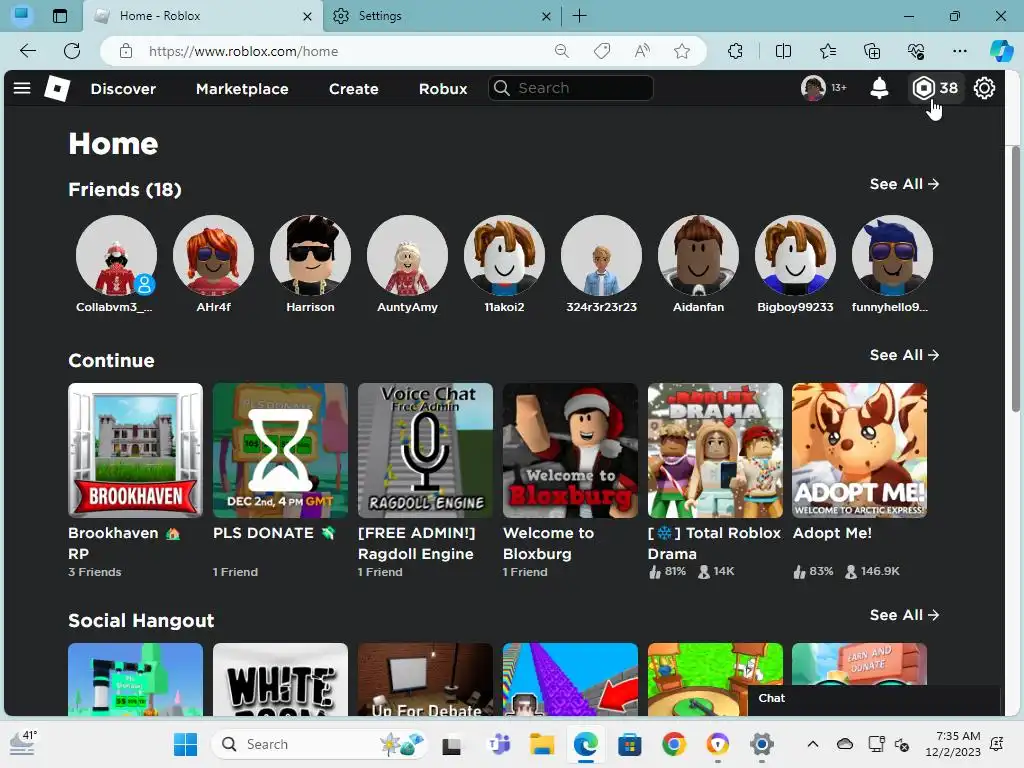The width and height of the screenshot is (1024, 768).
Task: Open browser Extensions puzzle icon
Action: pos(735,51)
